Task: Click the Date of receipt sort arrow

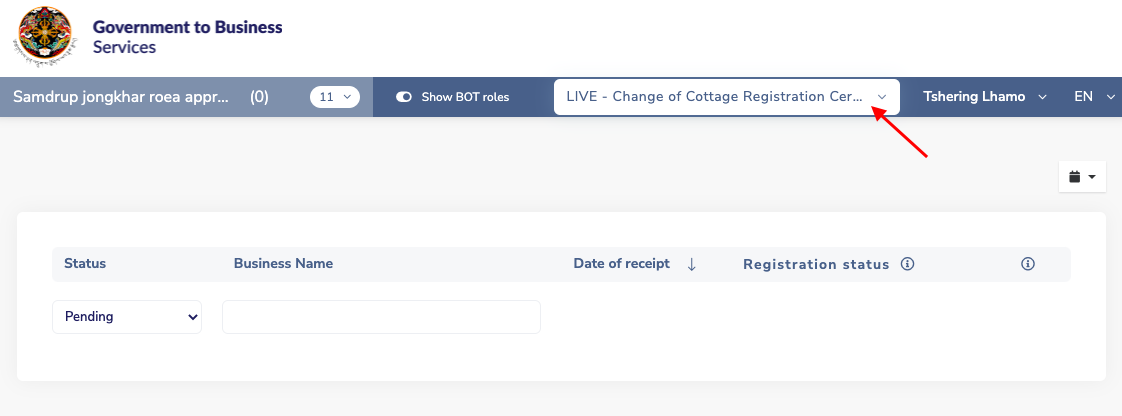Action: (x=691, y=264)
